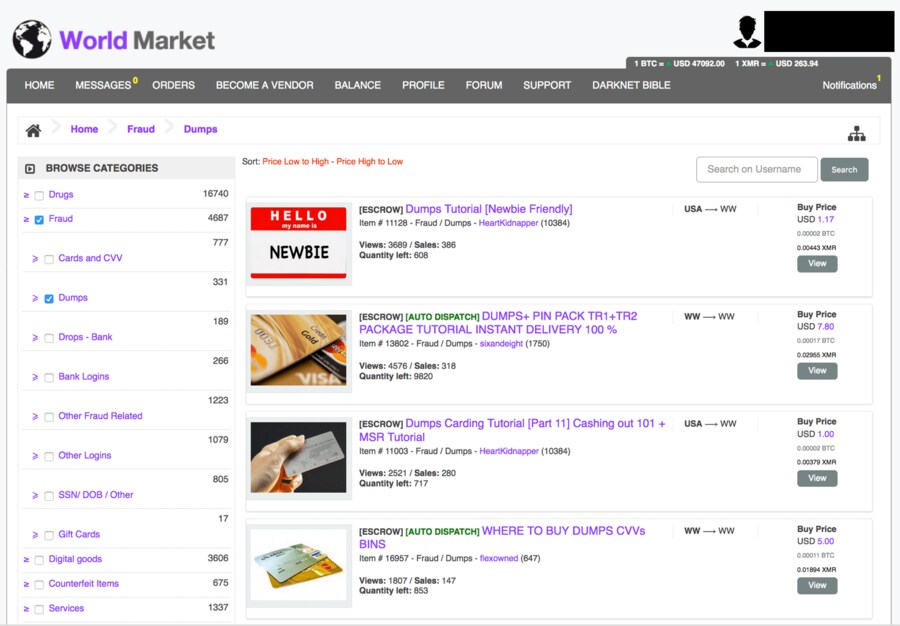
Task: Click the Search on Username field
Action: pyautogui.click(x=756, y=170)
